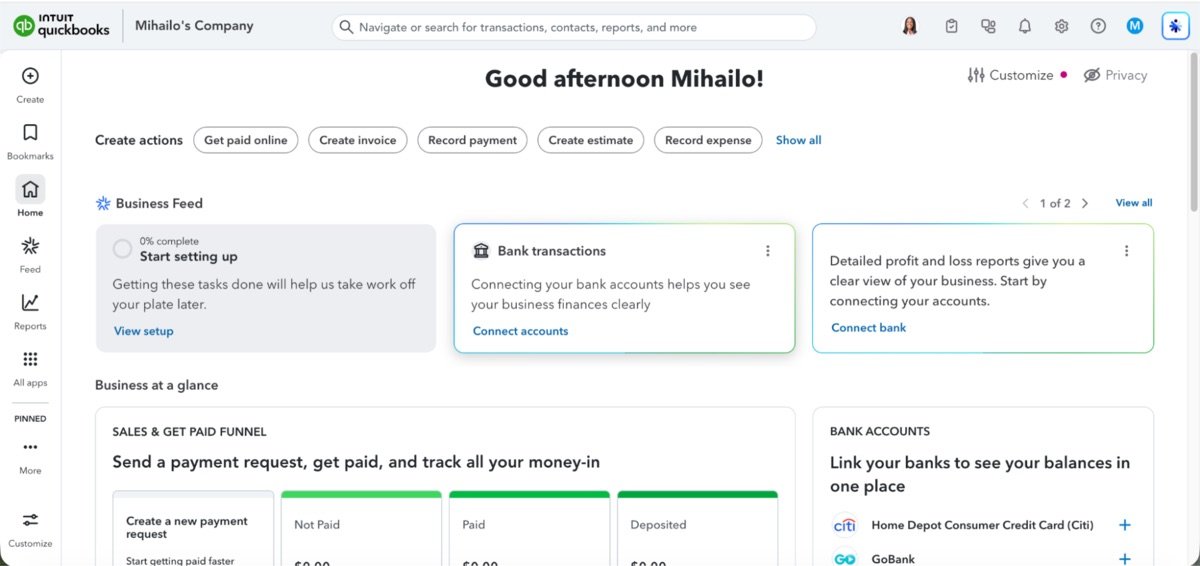
Task: Click View all in Business Feed
Action: point(1134,203)
